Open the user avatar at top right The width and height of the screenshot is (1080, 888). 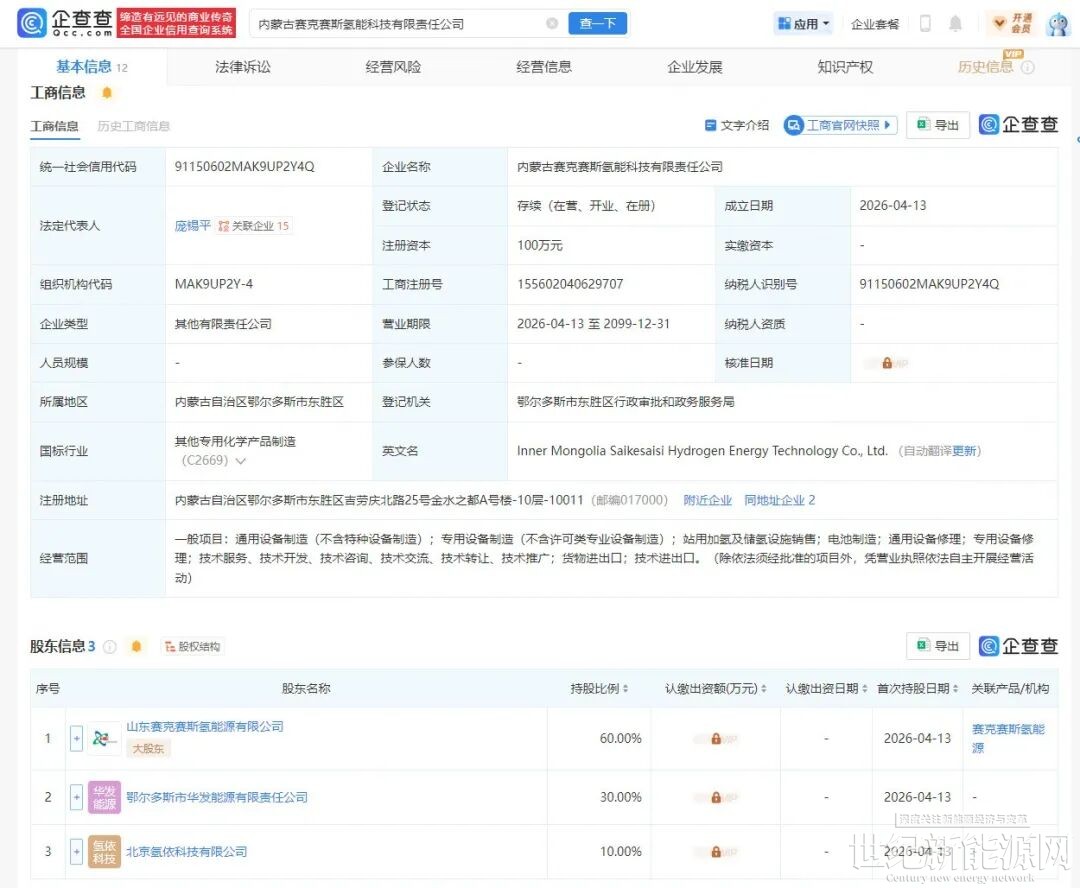pyautogui.click(x=1057, y=24)
